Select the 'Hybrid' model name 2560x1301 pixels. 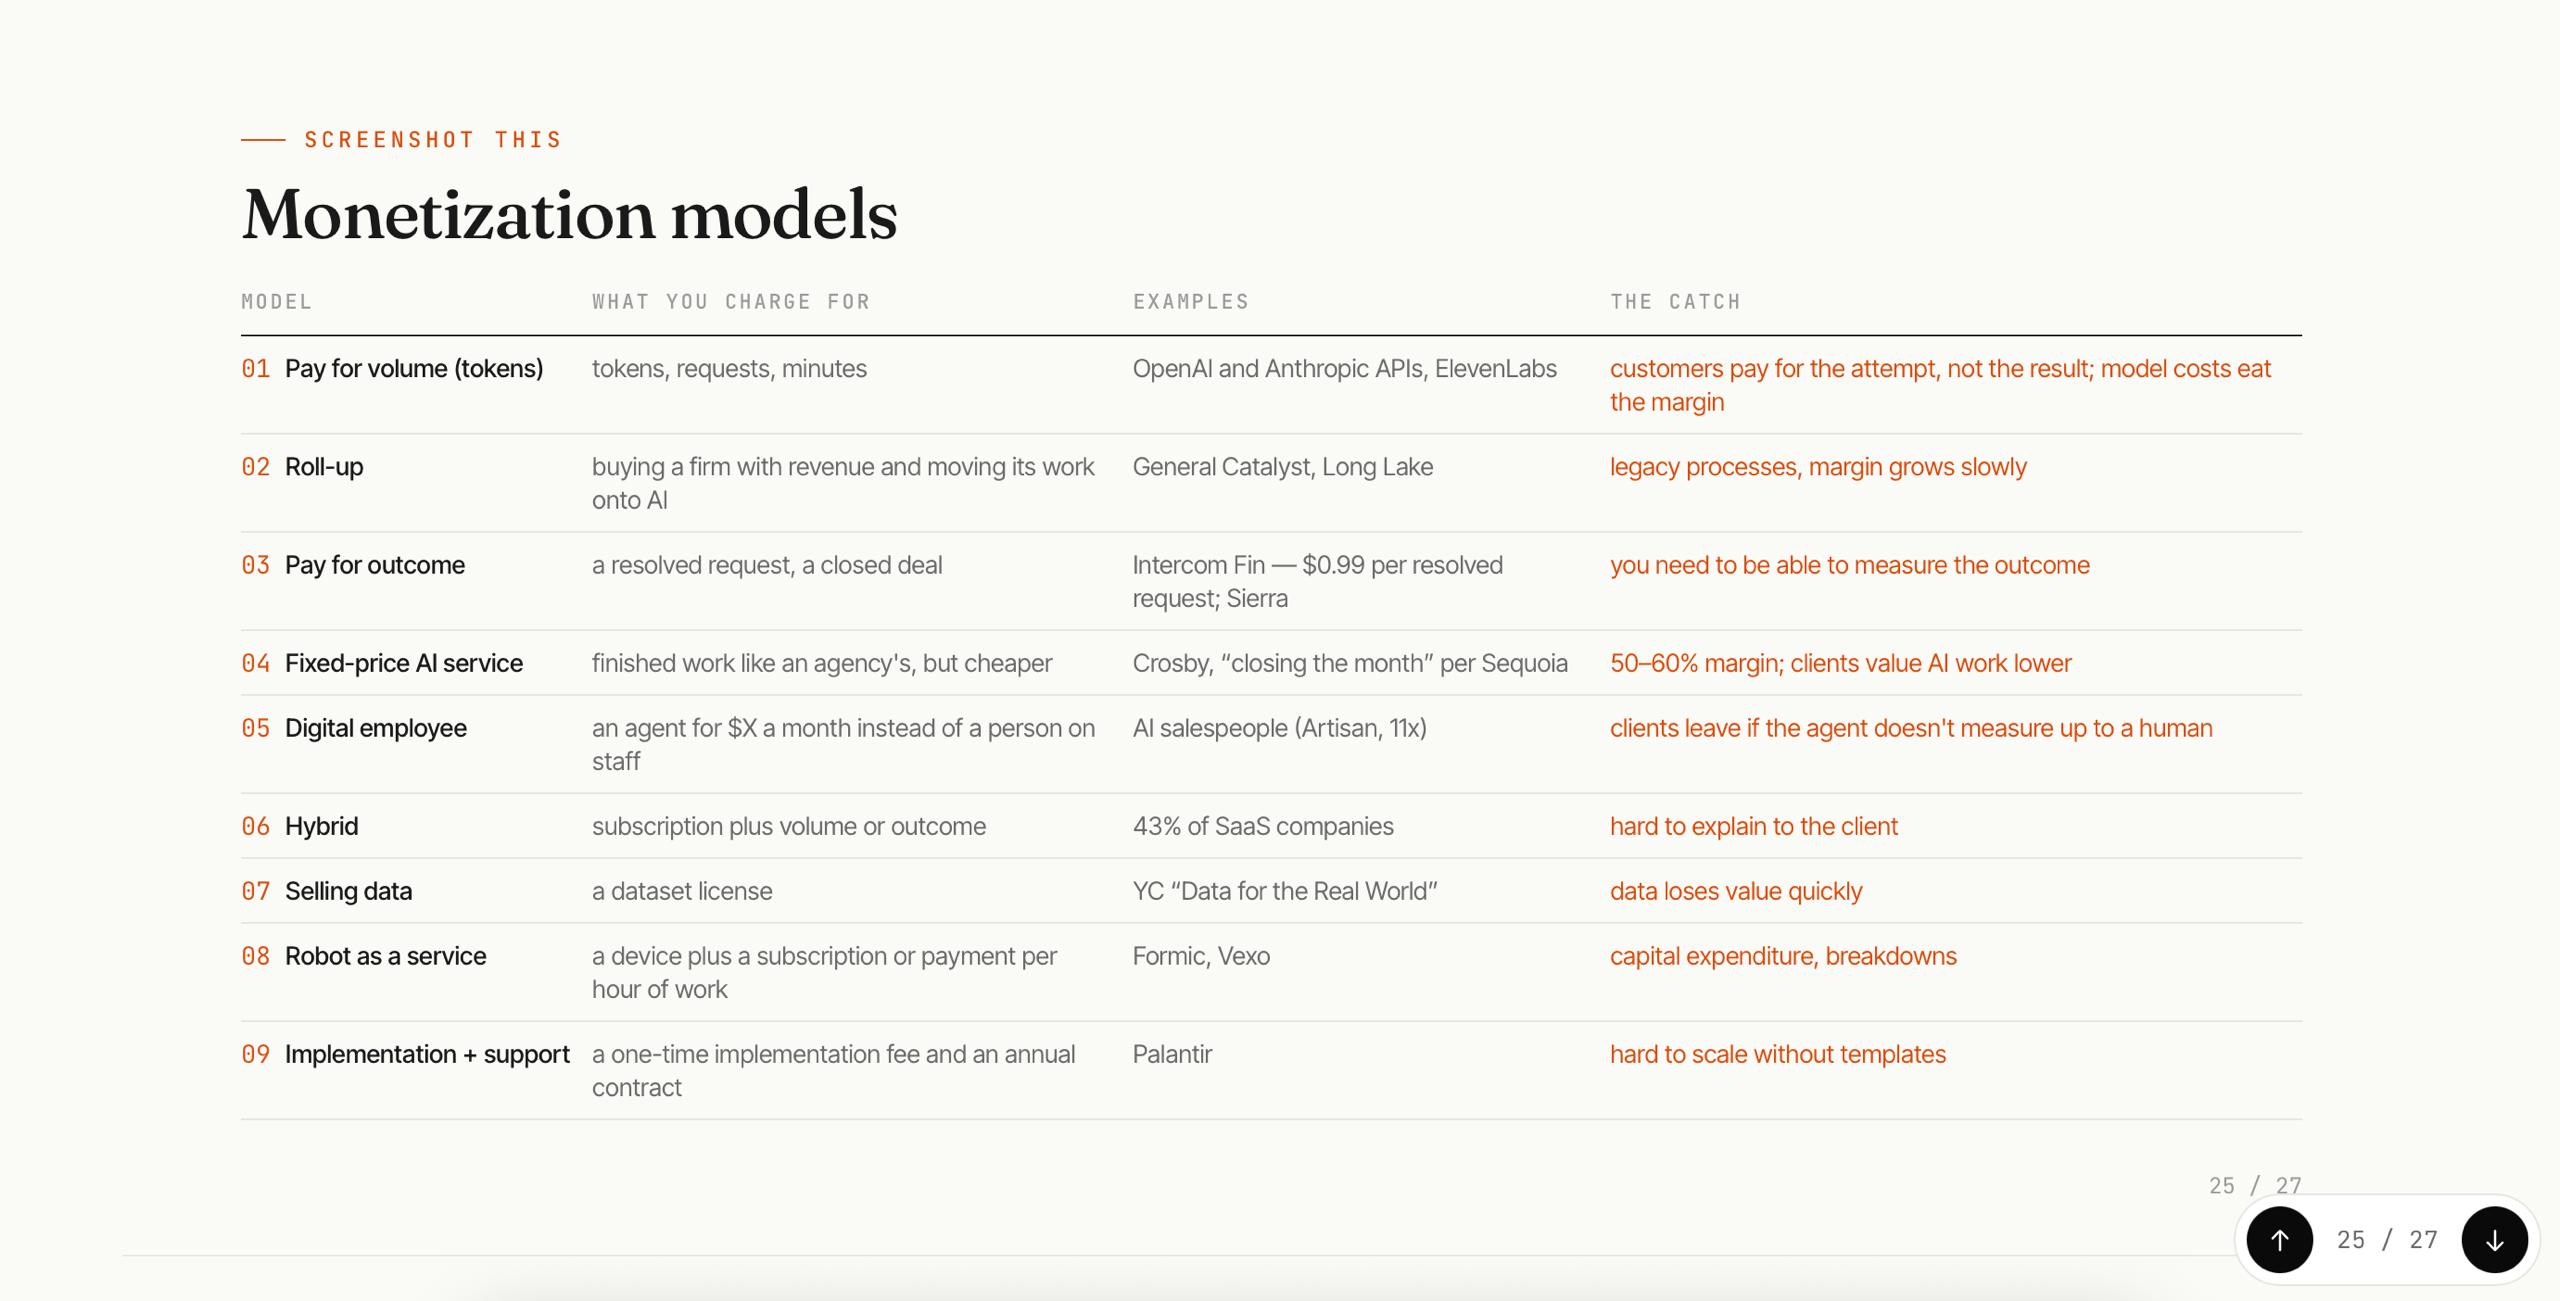[x=321, y=826]
